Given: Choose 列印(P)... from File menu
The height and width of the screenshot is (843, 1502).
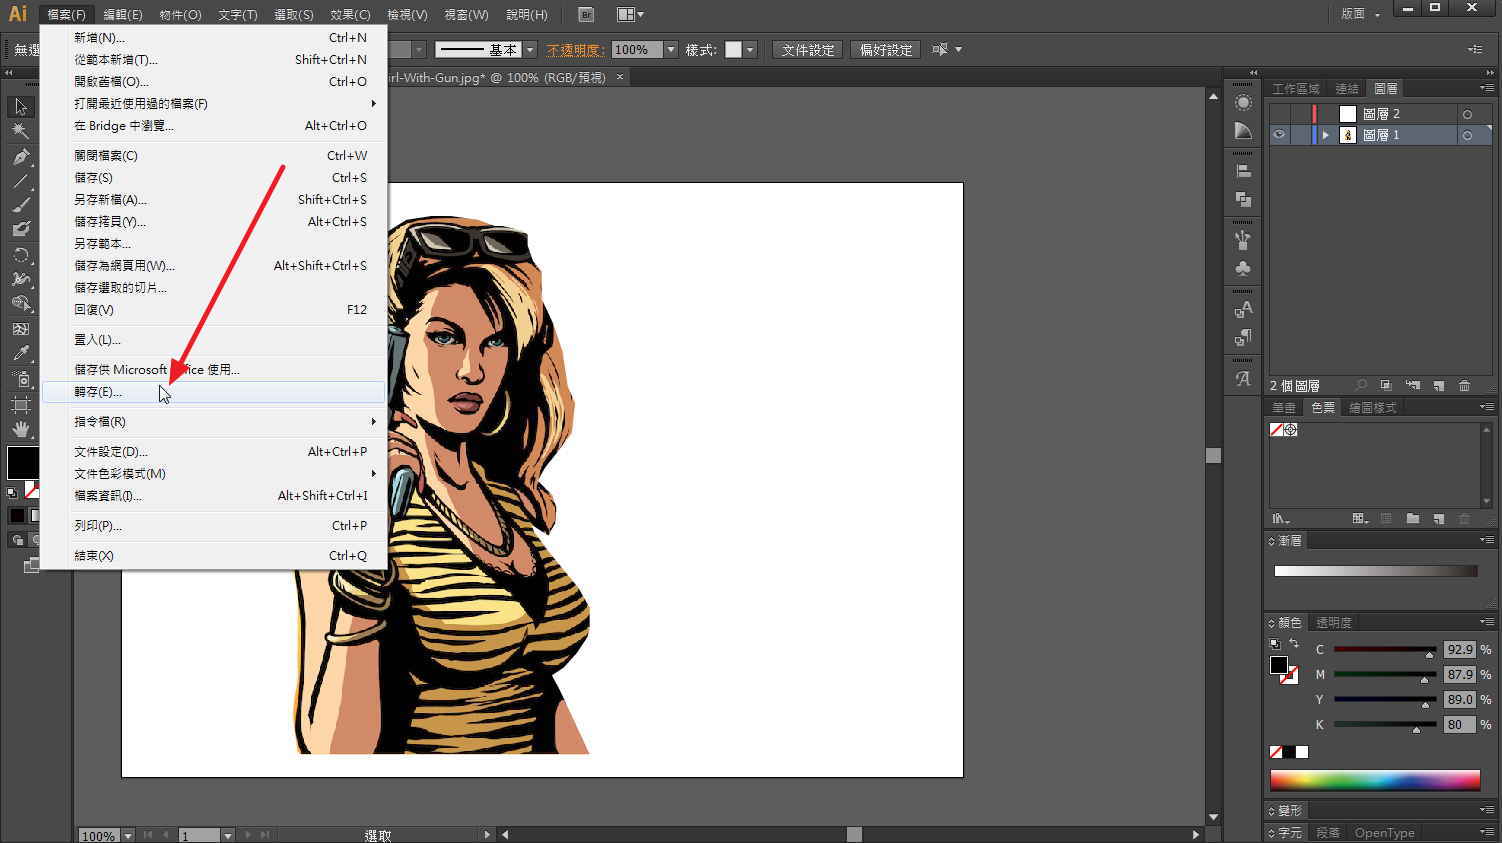Looking at the screenshot, I should coord(213,526).
